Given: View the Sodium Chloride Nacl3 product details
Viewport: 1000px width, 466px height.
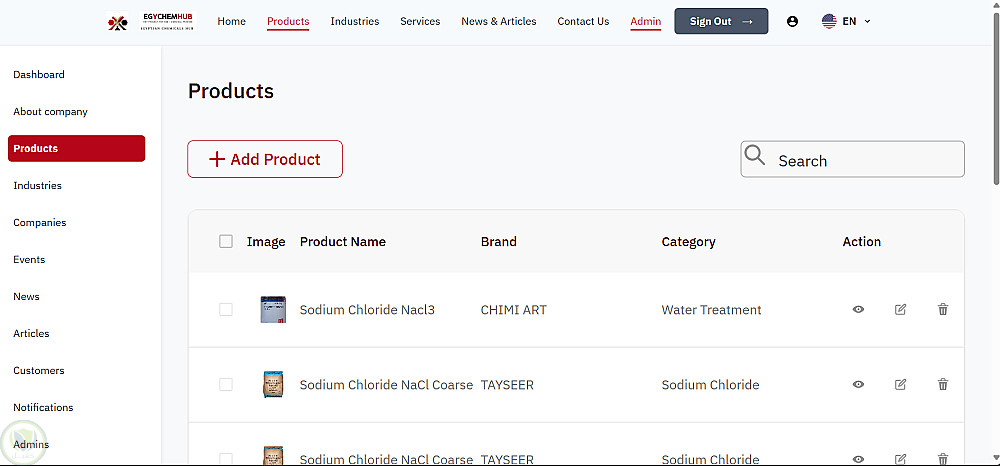Looking at the screenshot, I should [858, 310].
